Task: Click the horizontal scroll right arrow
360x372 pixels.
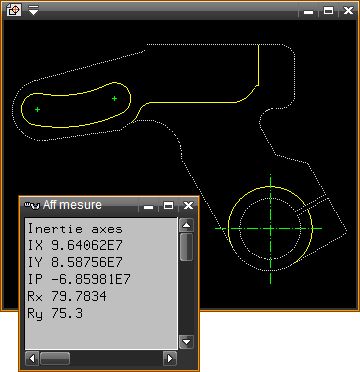Action: [170, 359]
